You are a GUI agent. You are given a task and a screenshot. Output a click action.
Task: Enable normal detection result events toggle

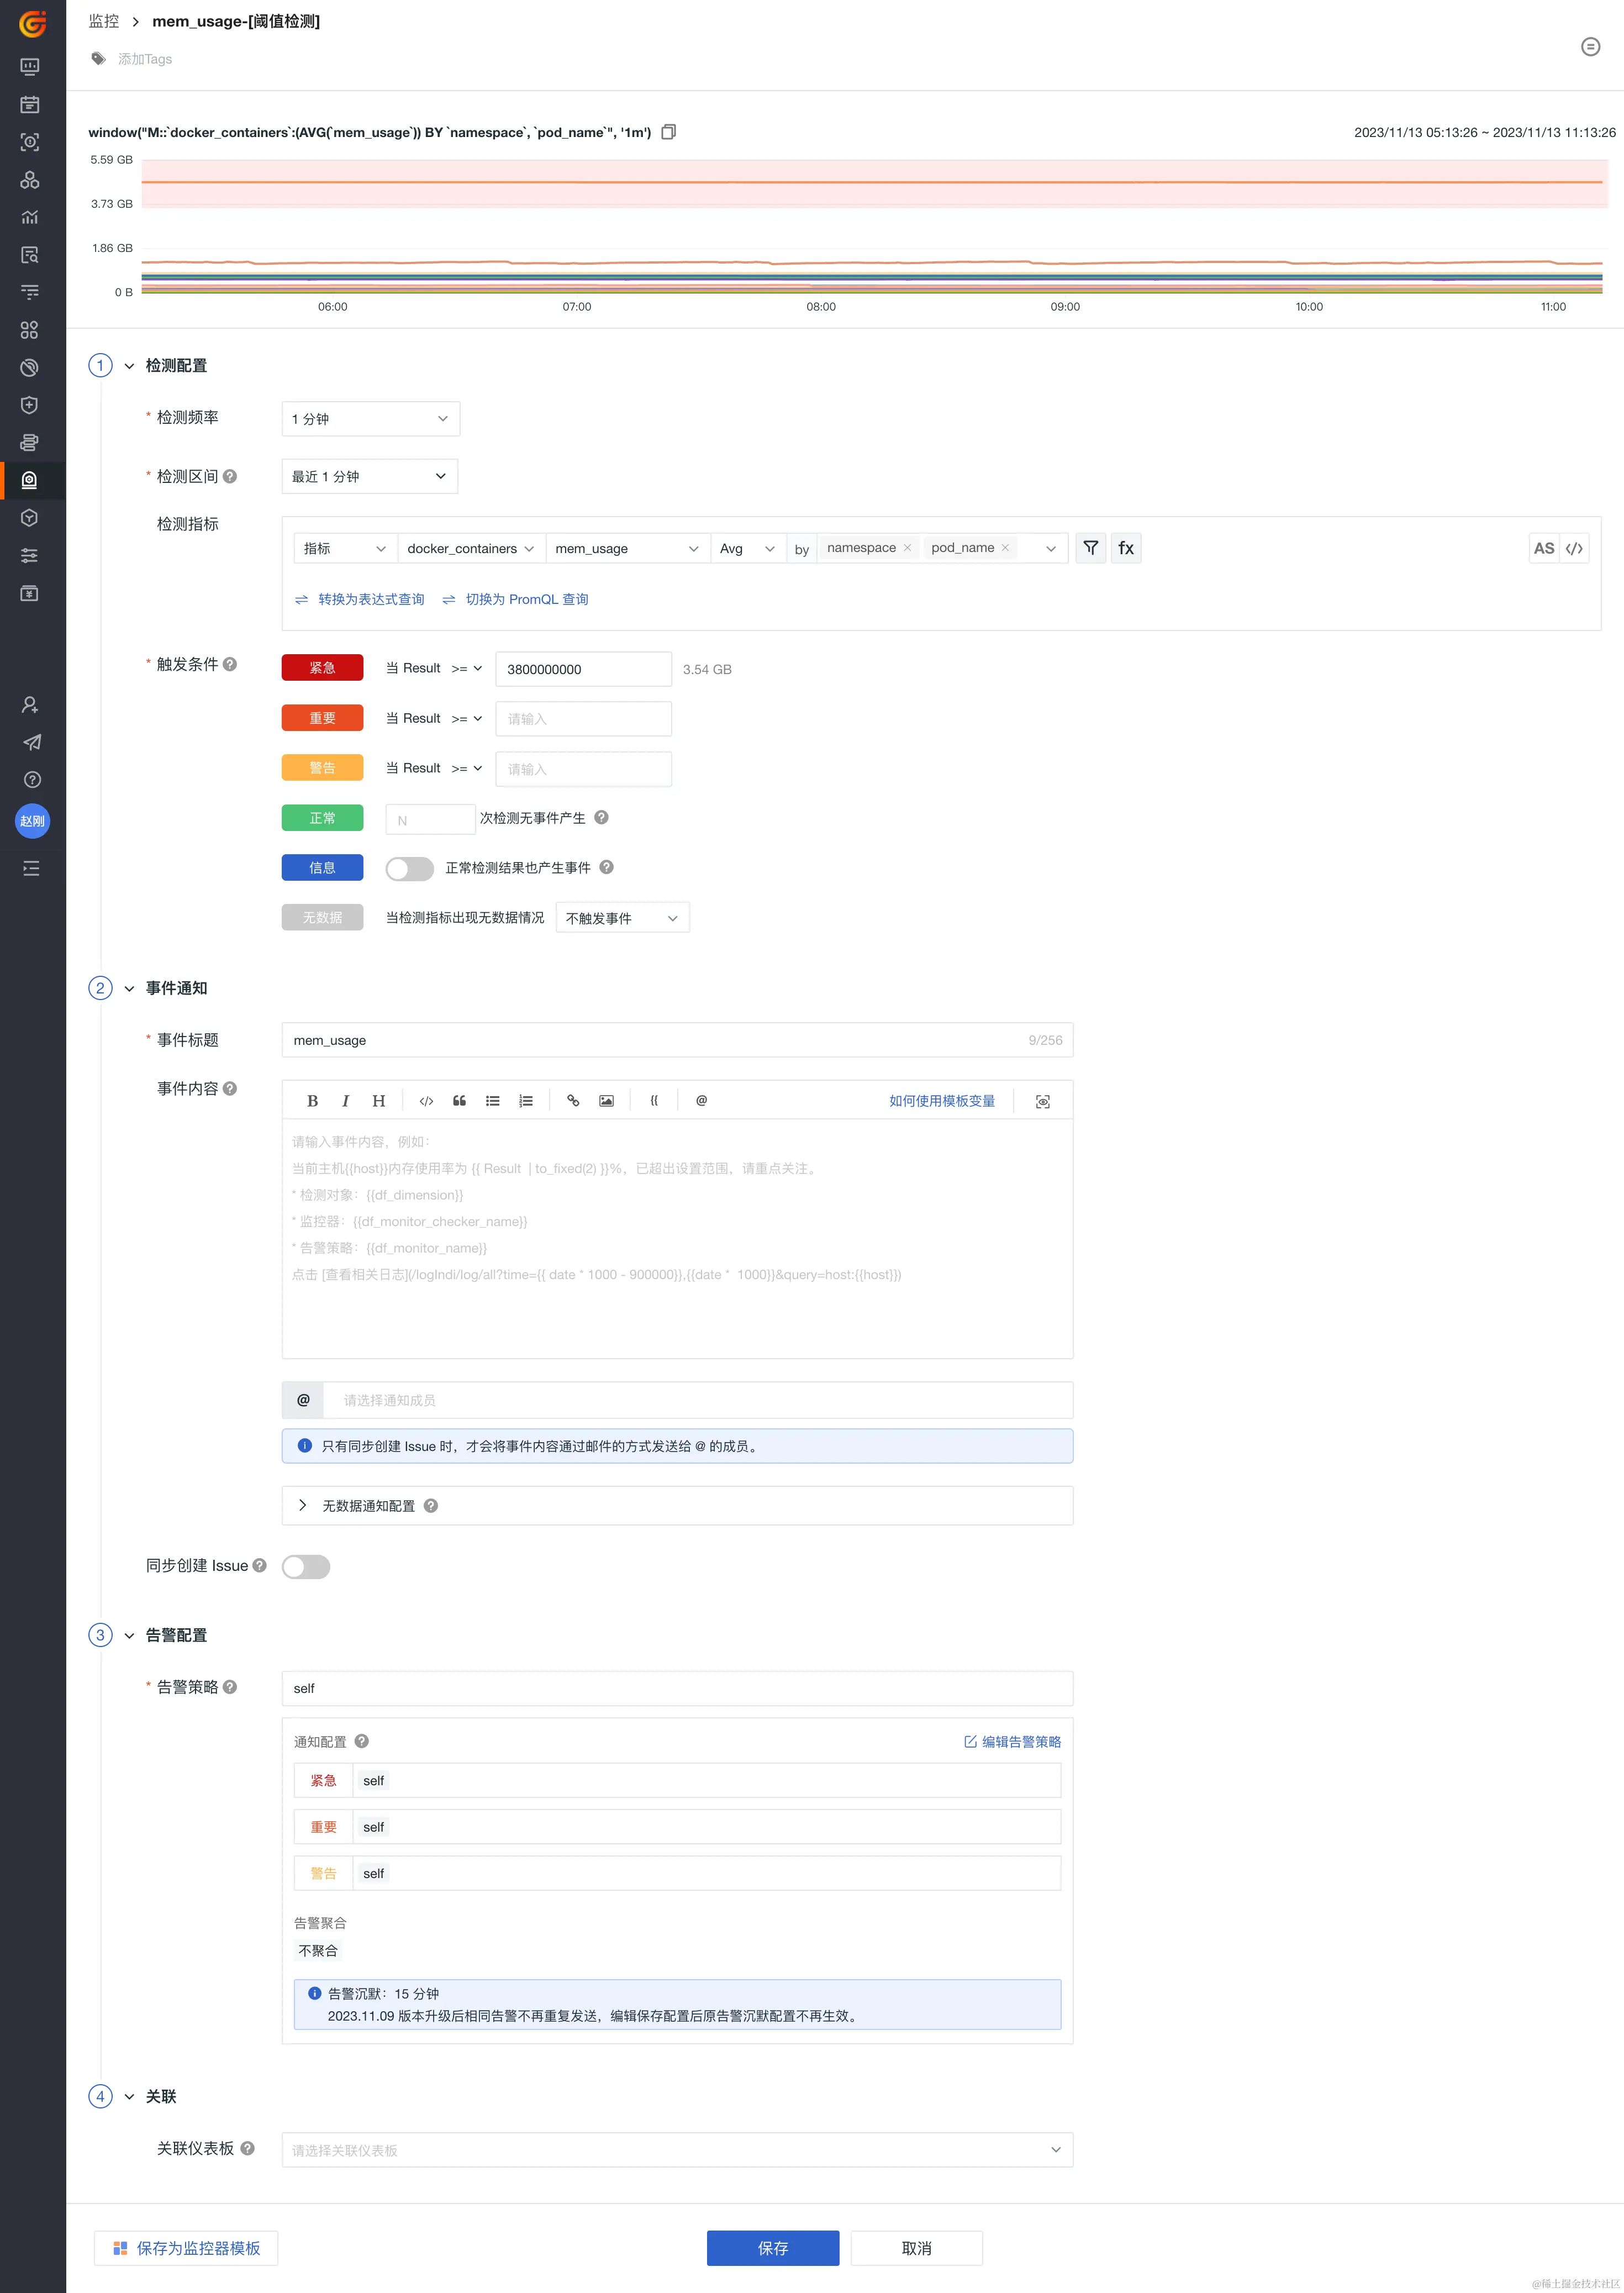coord(409,868)
